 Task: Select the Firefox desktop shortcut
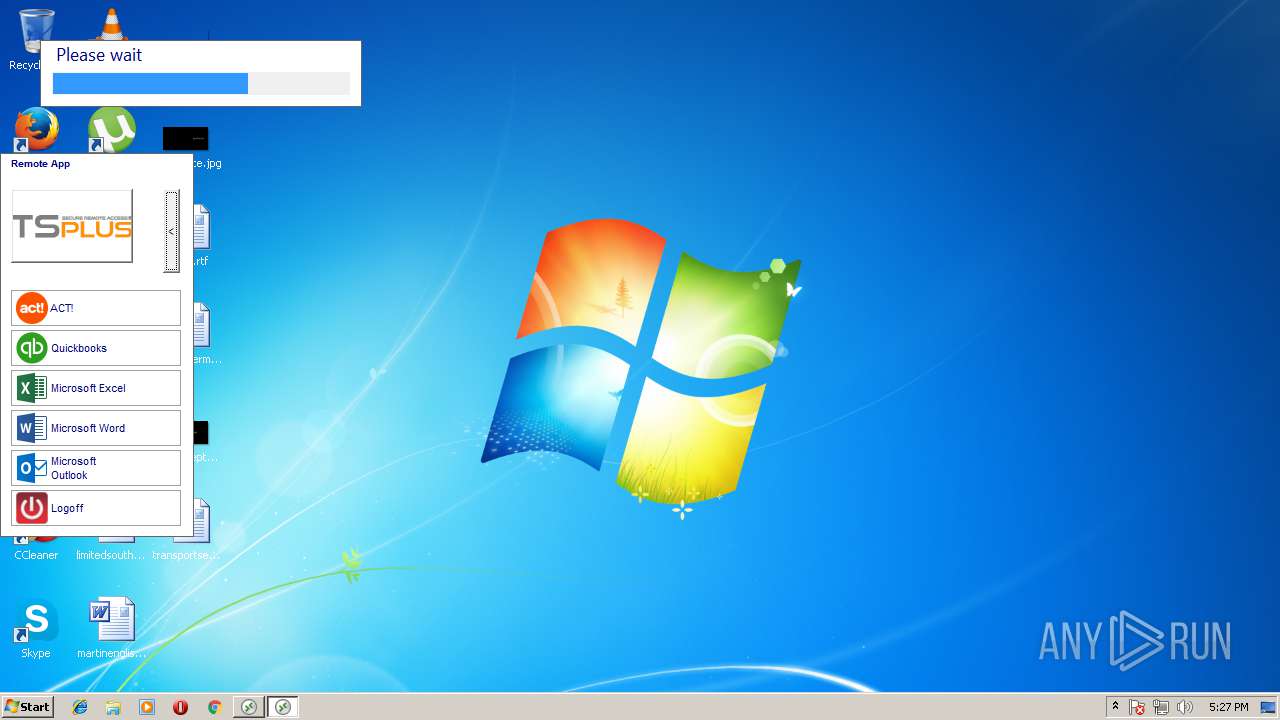[36, 130]
